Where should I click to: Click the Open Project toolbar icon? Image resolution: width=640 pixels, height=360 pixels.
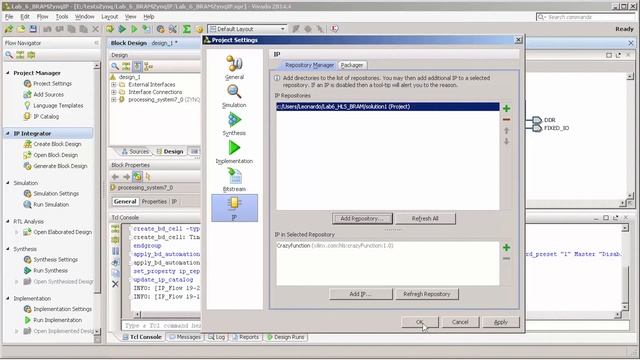21,29
